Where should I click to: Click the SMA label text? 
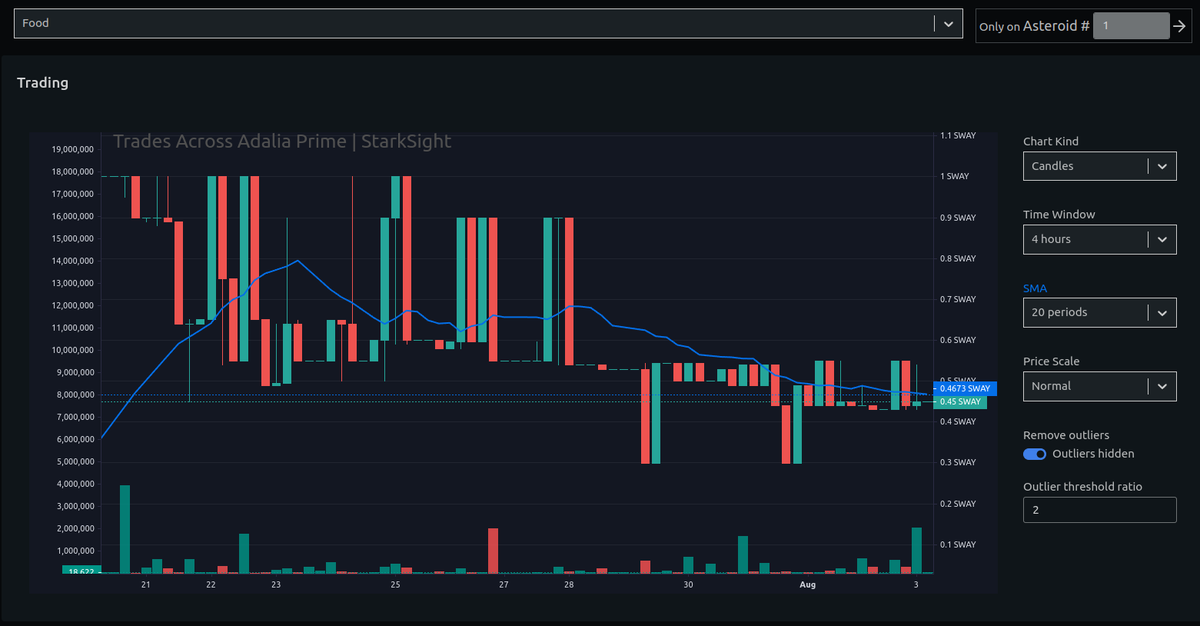(1035, 288)
